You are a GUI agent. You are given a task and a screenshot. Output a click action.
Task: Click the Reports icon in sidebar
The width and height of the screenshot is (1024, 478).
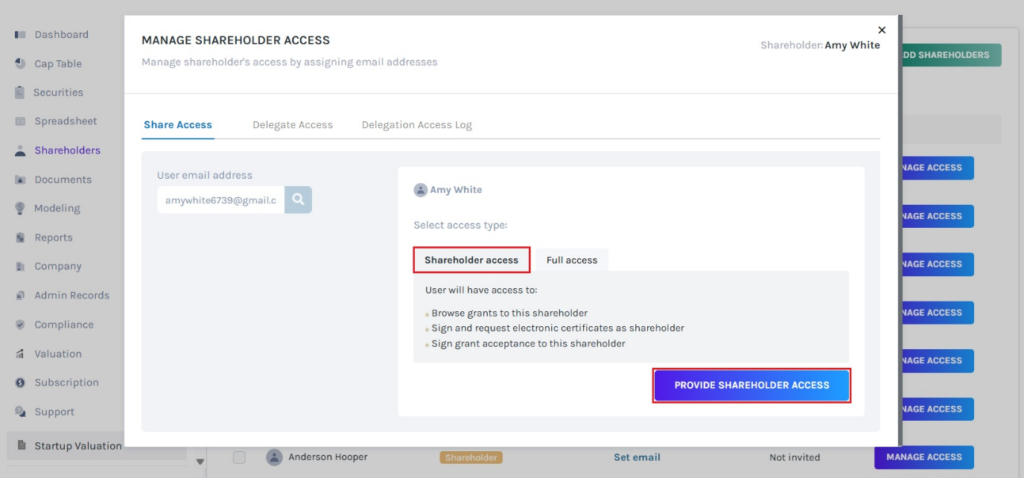click(20, 238)
